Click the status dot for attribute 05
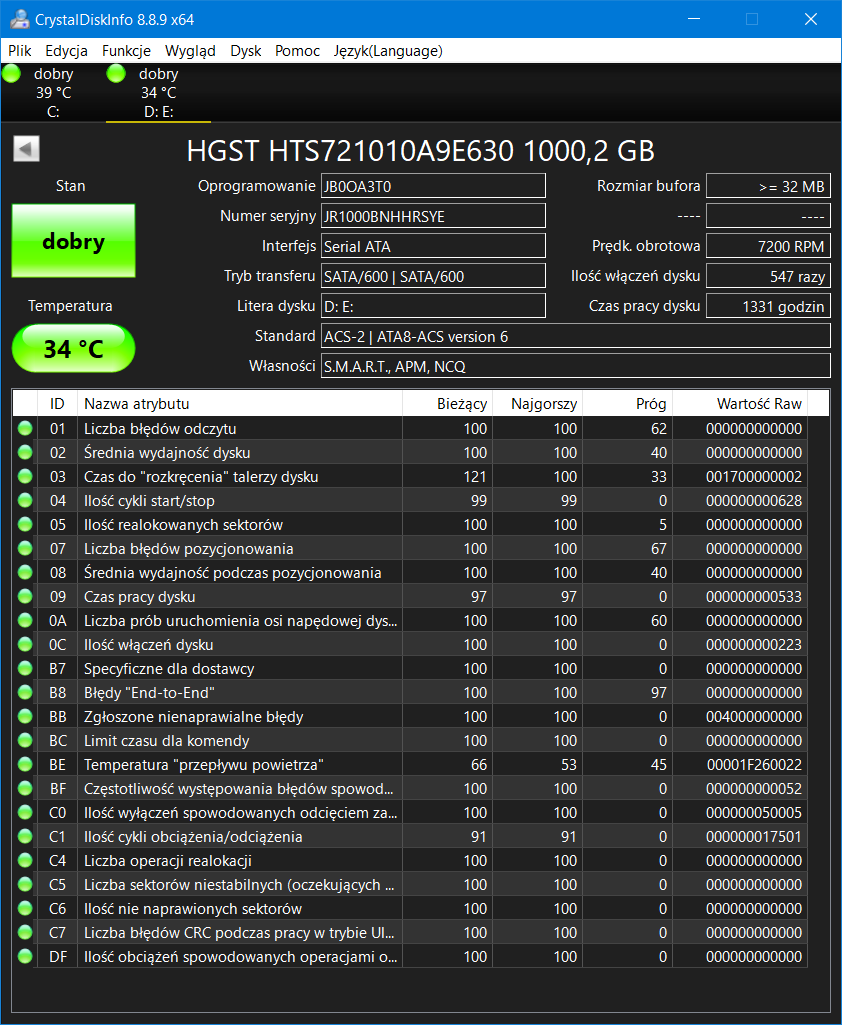This screenshot has width=842, height=1025. click(x=25, y=525)
